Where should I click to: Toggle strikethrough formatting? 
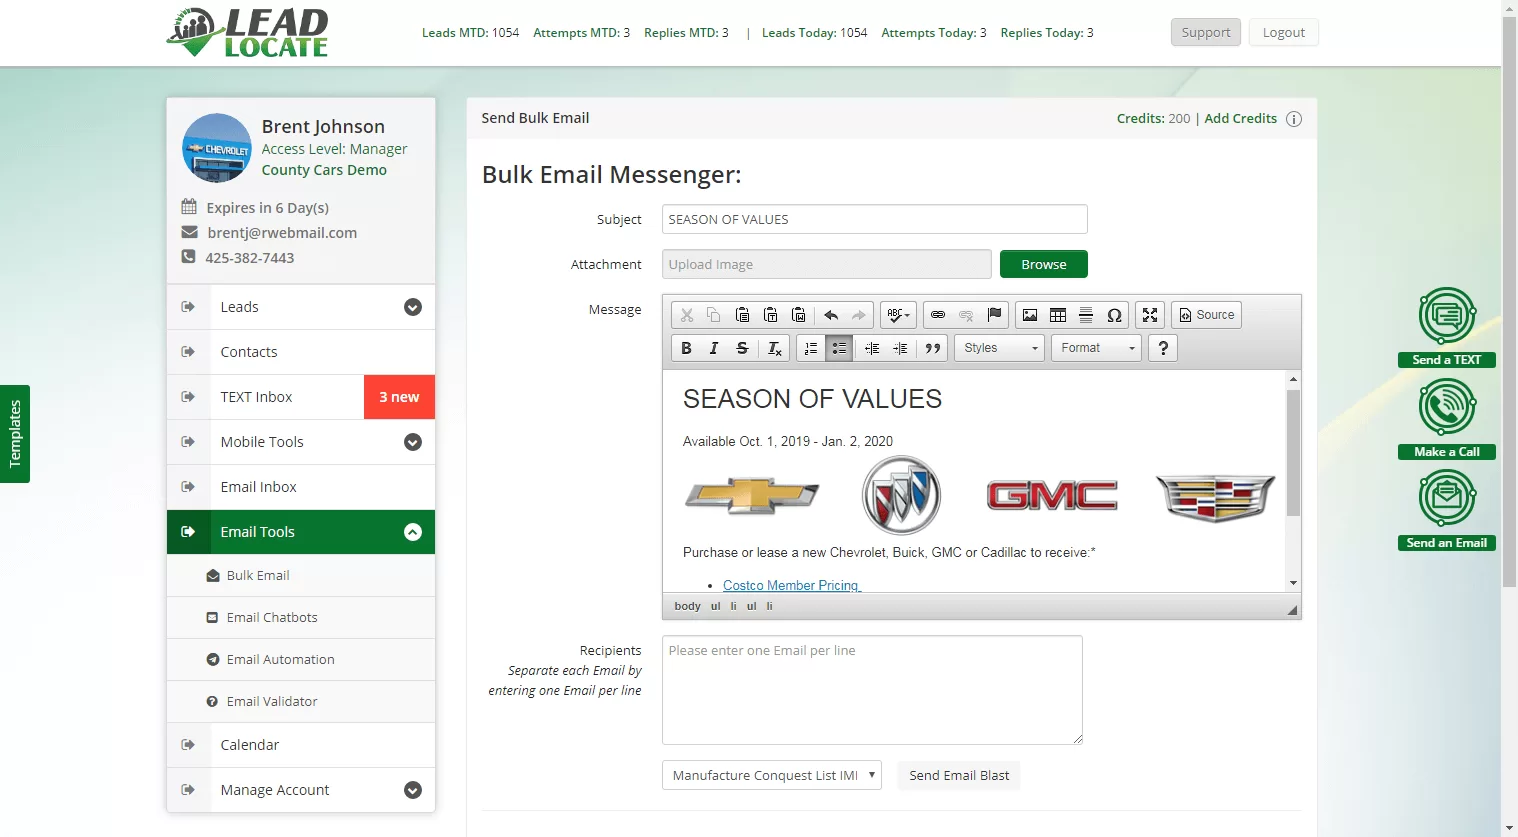click(742, 348)
